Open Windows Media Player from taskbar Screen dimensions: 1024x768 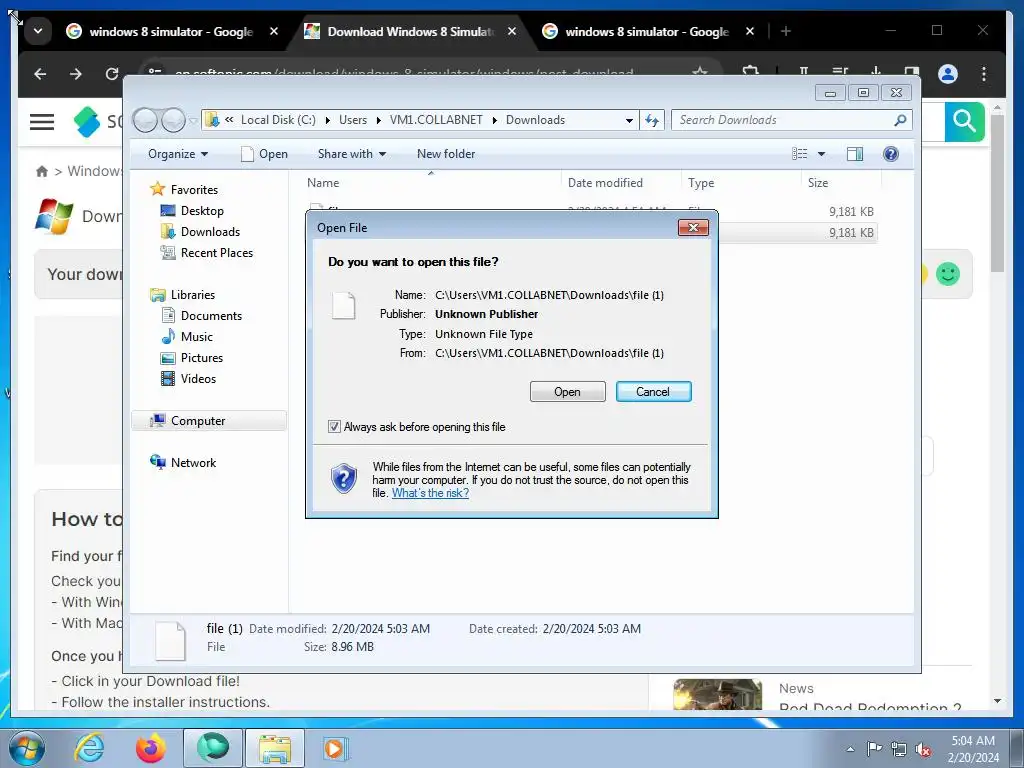click(x=336, y=748)
